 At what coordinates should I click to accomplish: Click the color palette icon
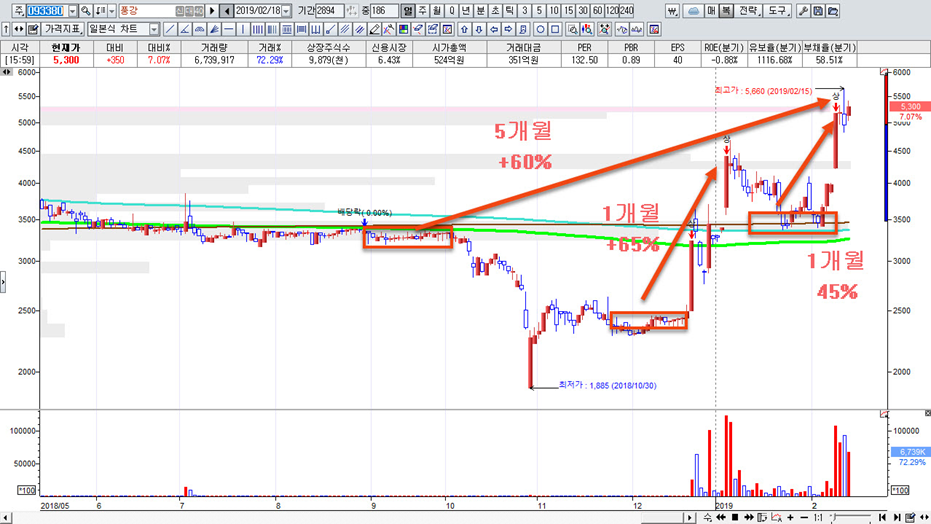point(404,28)
